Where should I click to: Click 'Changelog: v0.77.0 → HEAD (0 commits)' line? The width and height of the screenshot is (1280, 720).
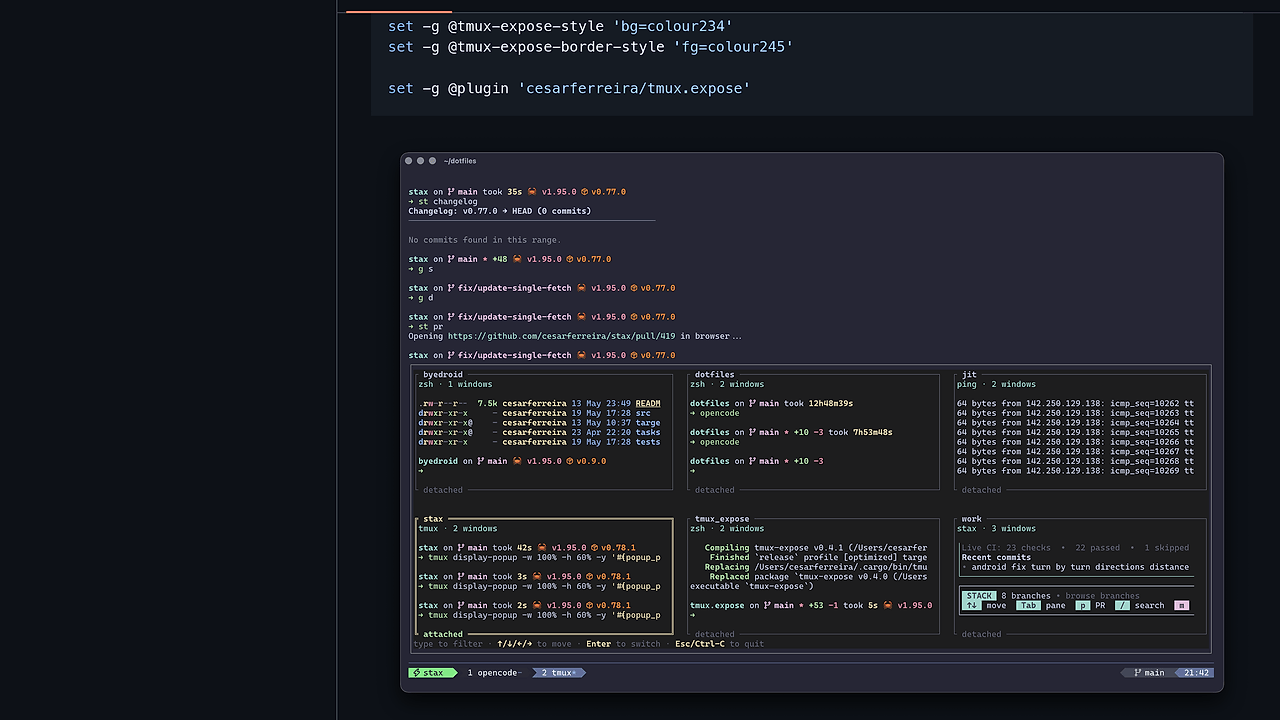(500, 211)
